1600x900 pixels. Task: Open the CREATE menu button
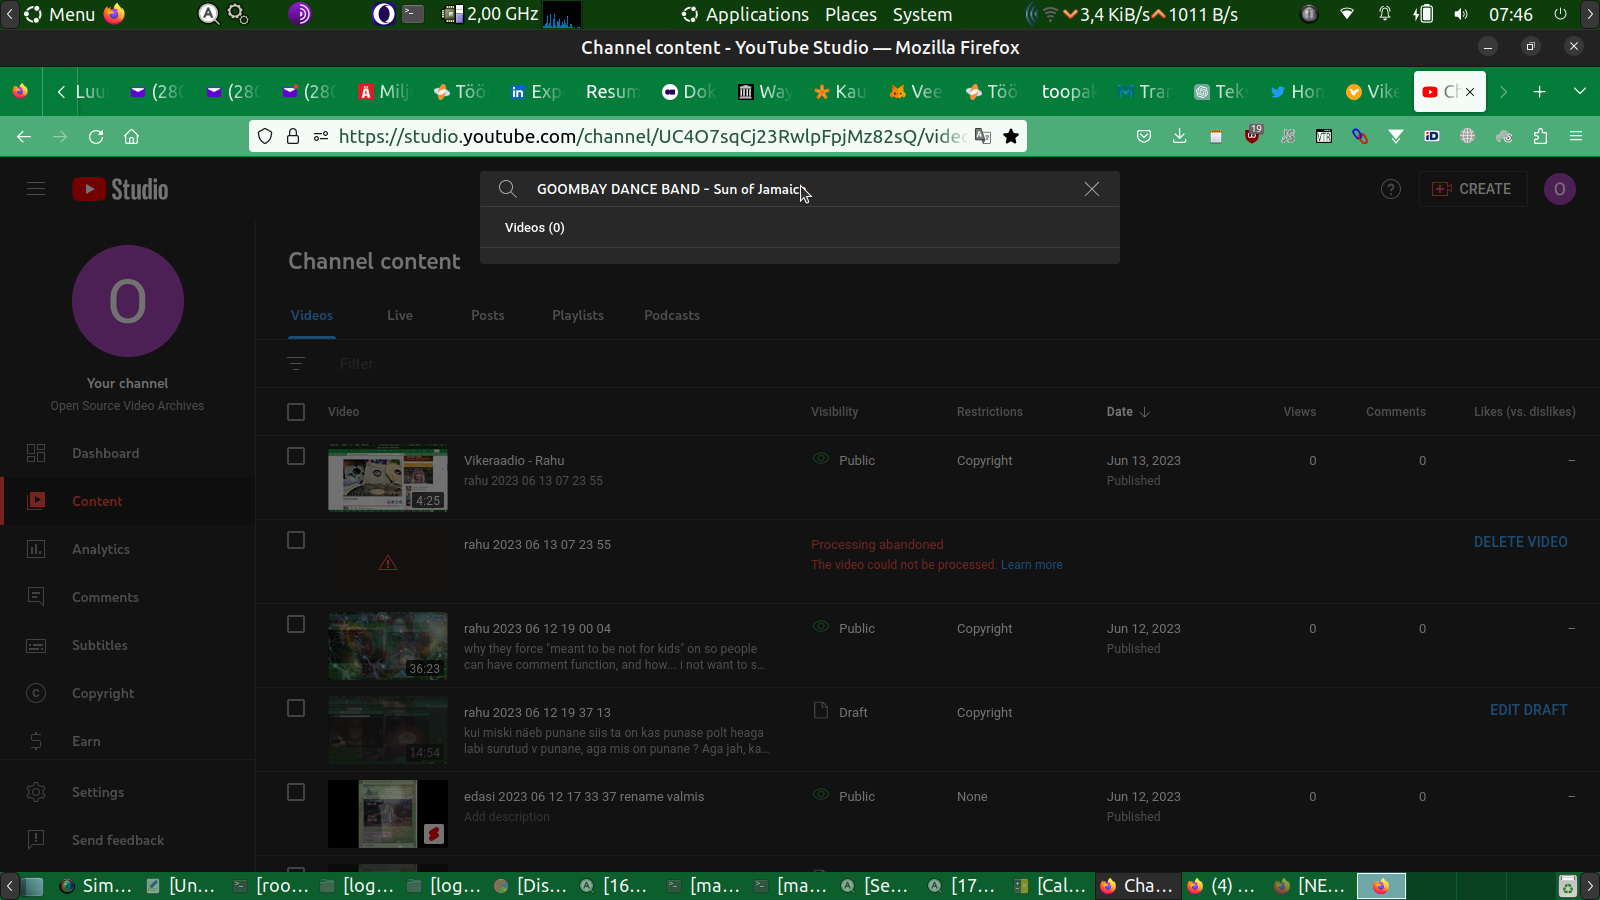(x=1472, y=189)
